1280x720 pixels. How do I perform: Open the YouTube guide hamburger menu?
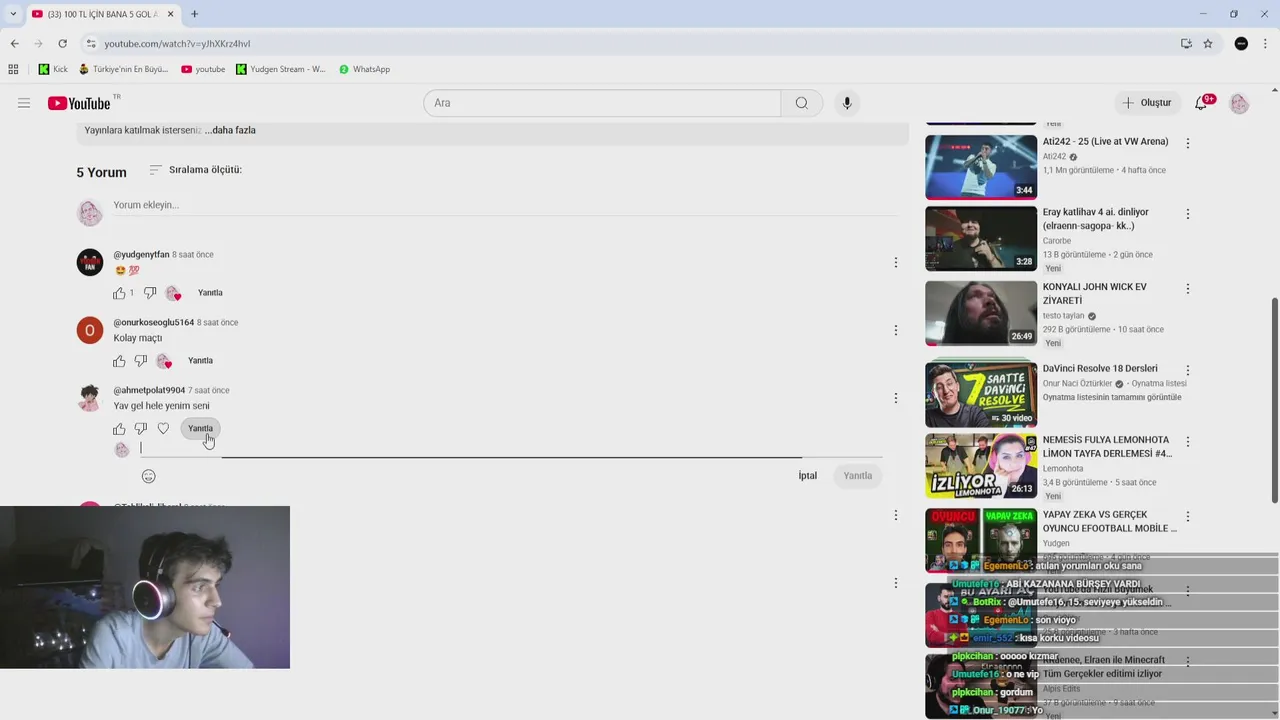coord(24,103)
